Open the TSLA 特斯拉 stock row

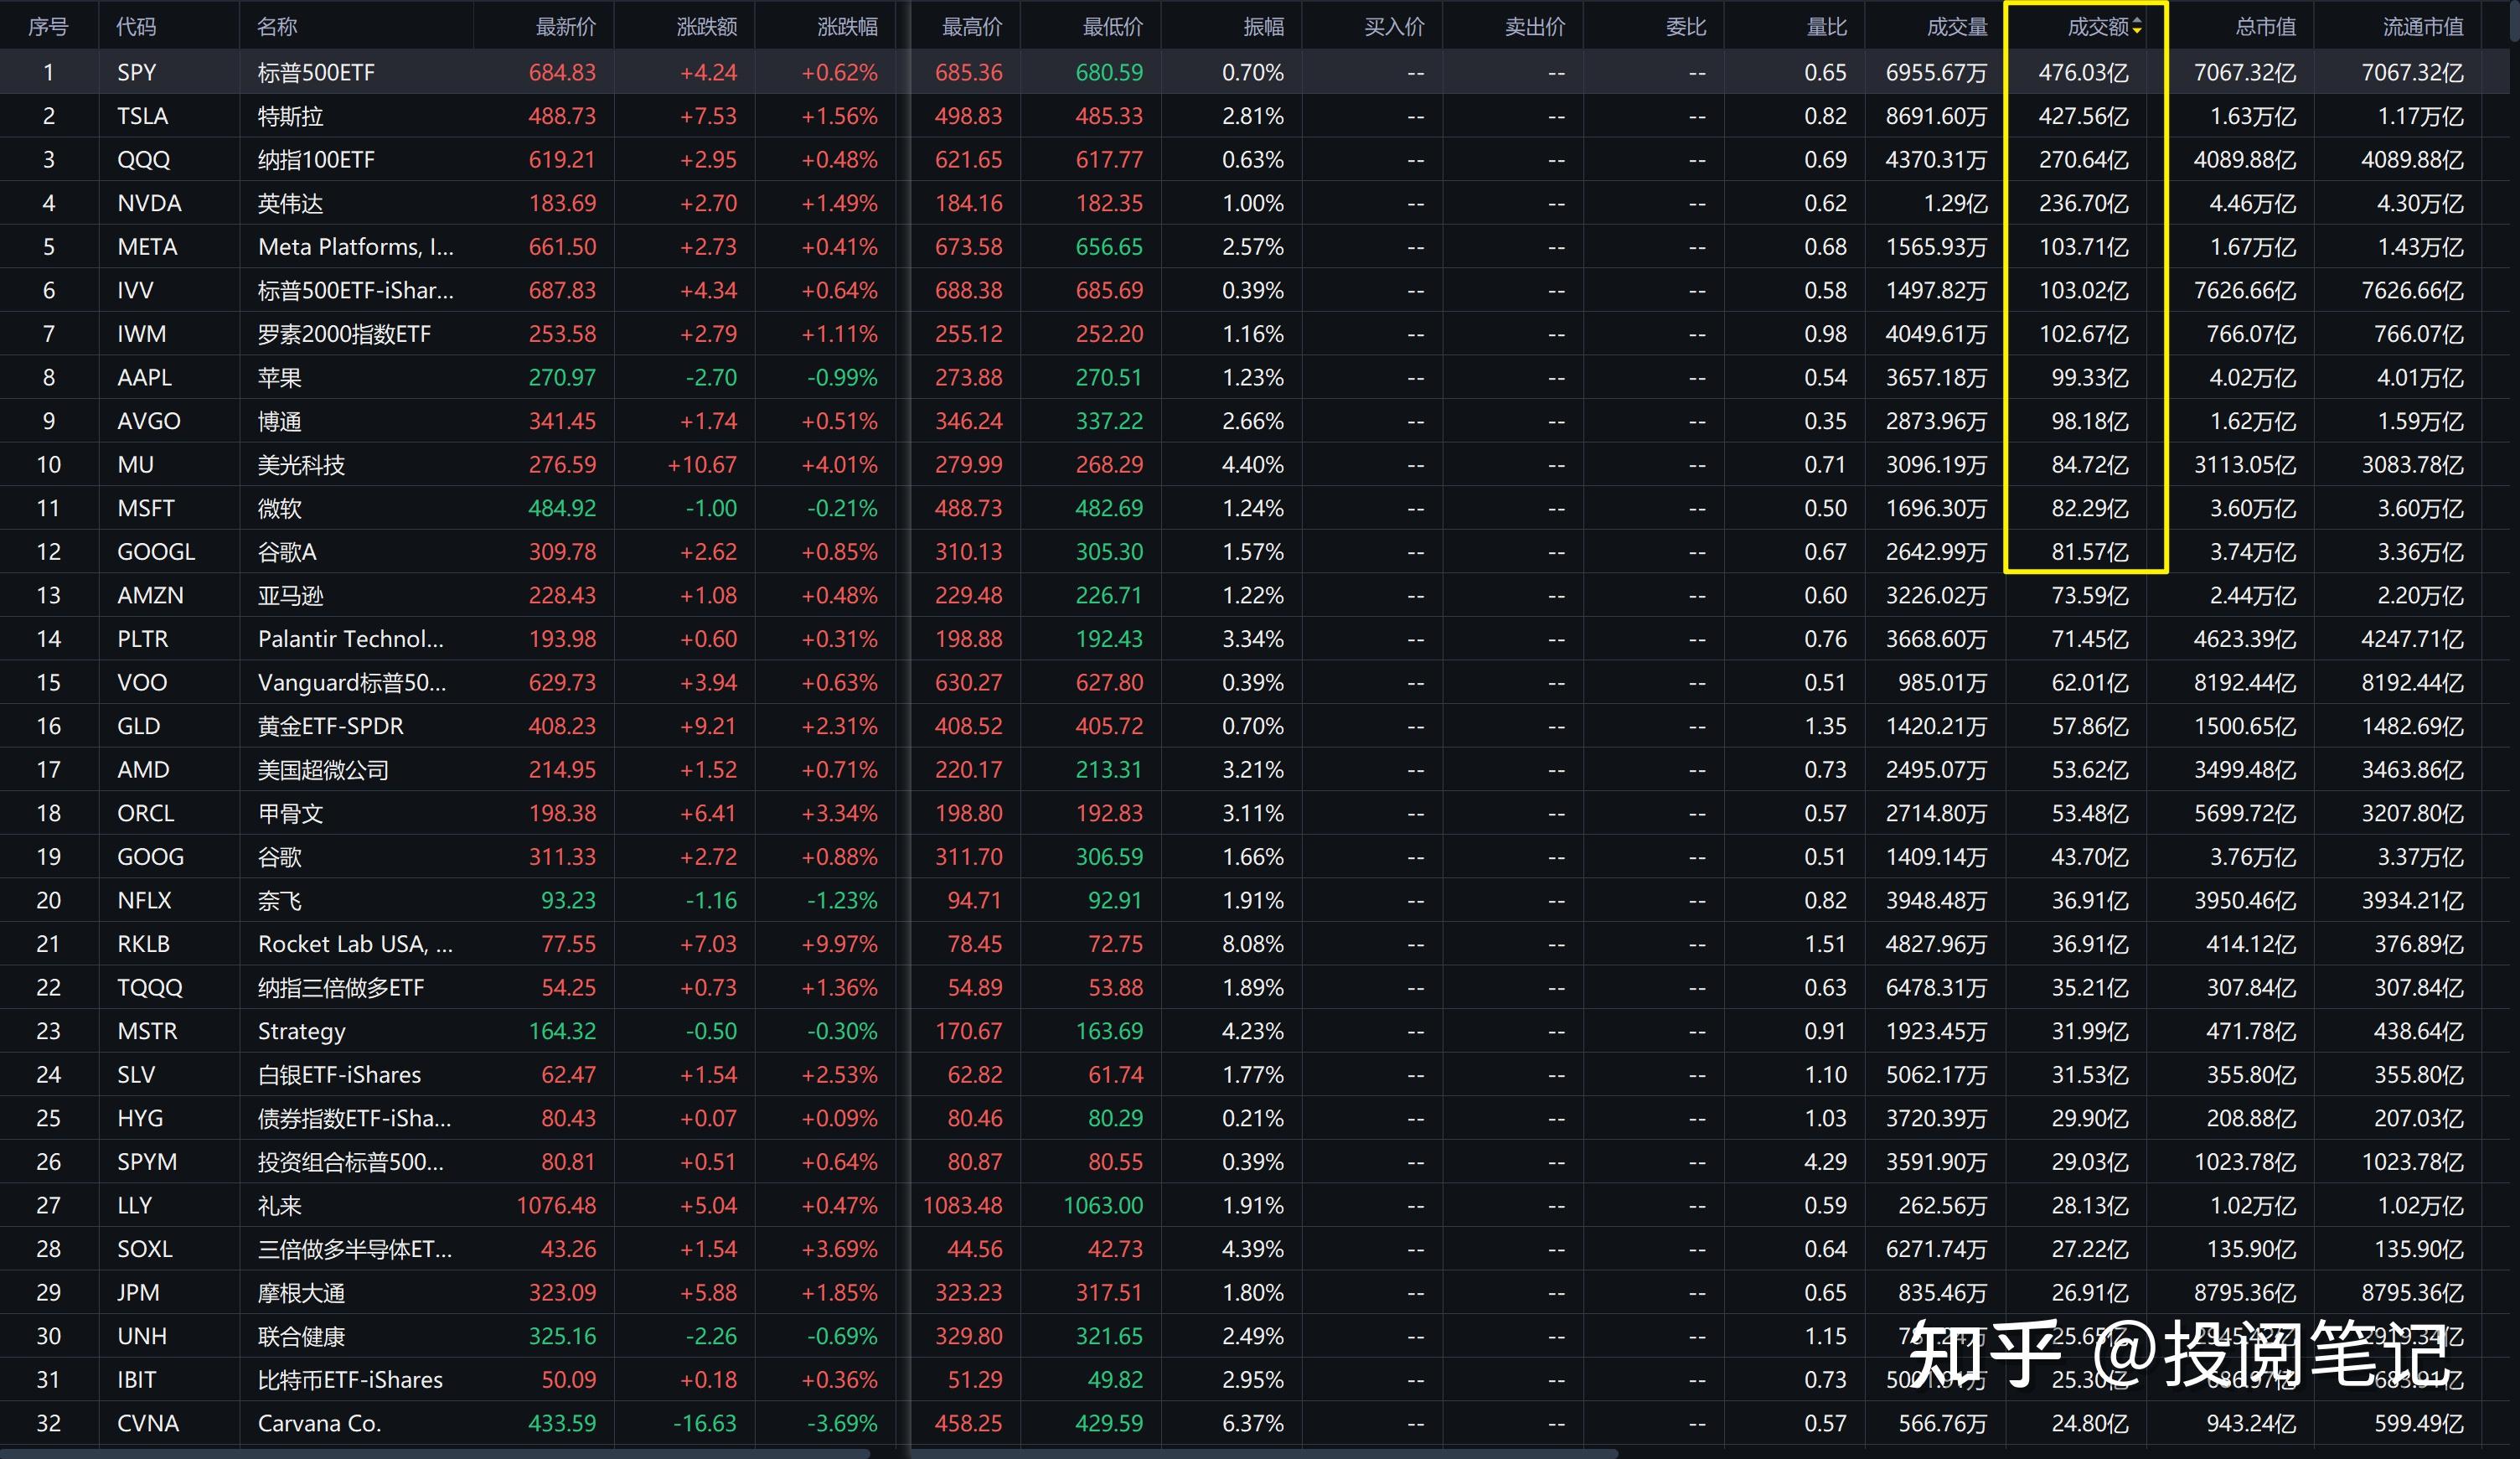tap(290, 116)
